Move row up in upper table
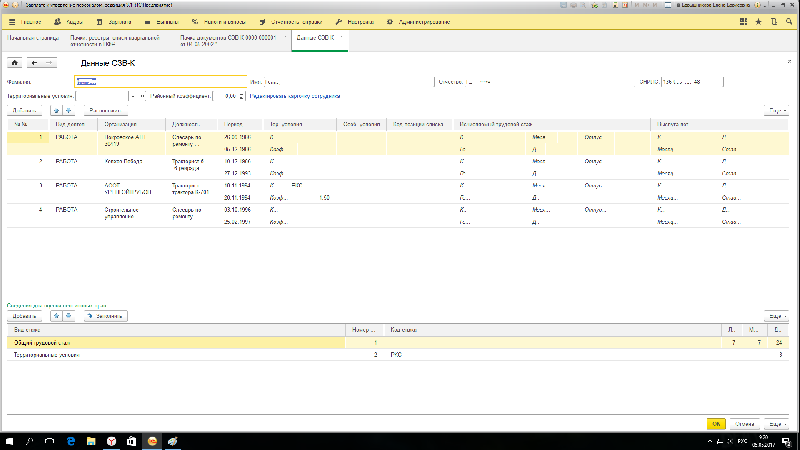This screenshot has width=800, height=450. coord(57,110)
